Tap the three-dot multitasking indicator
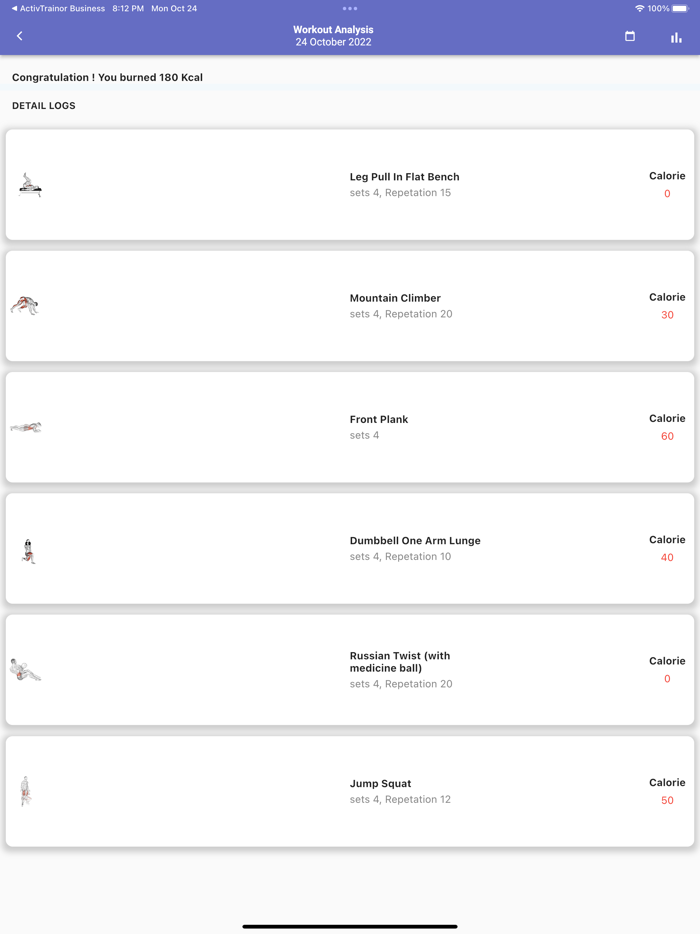Image resolution: width=700 pixels, height=934 pixels. click(x=350, y=9)
